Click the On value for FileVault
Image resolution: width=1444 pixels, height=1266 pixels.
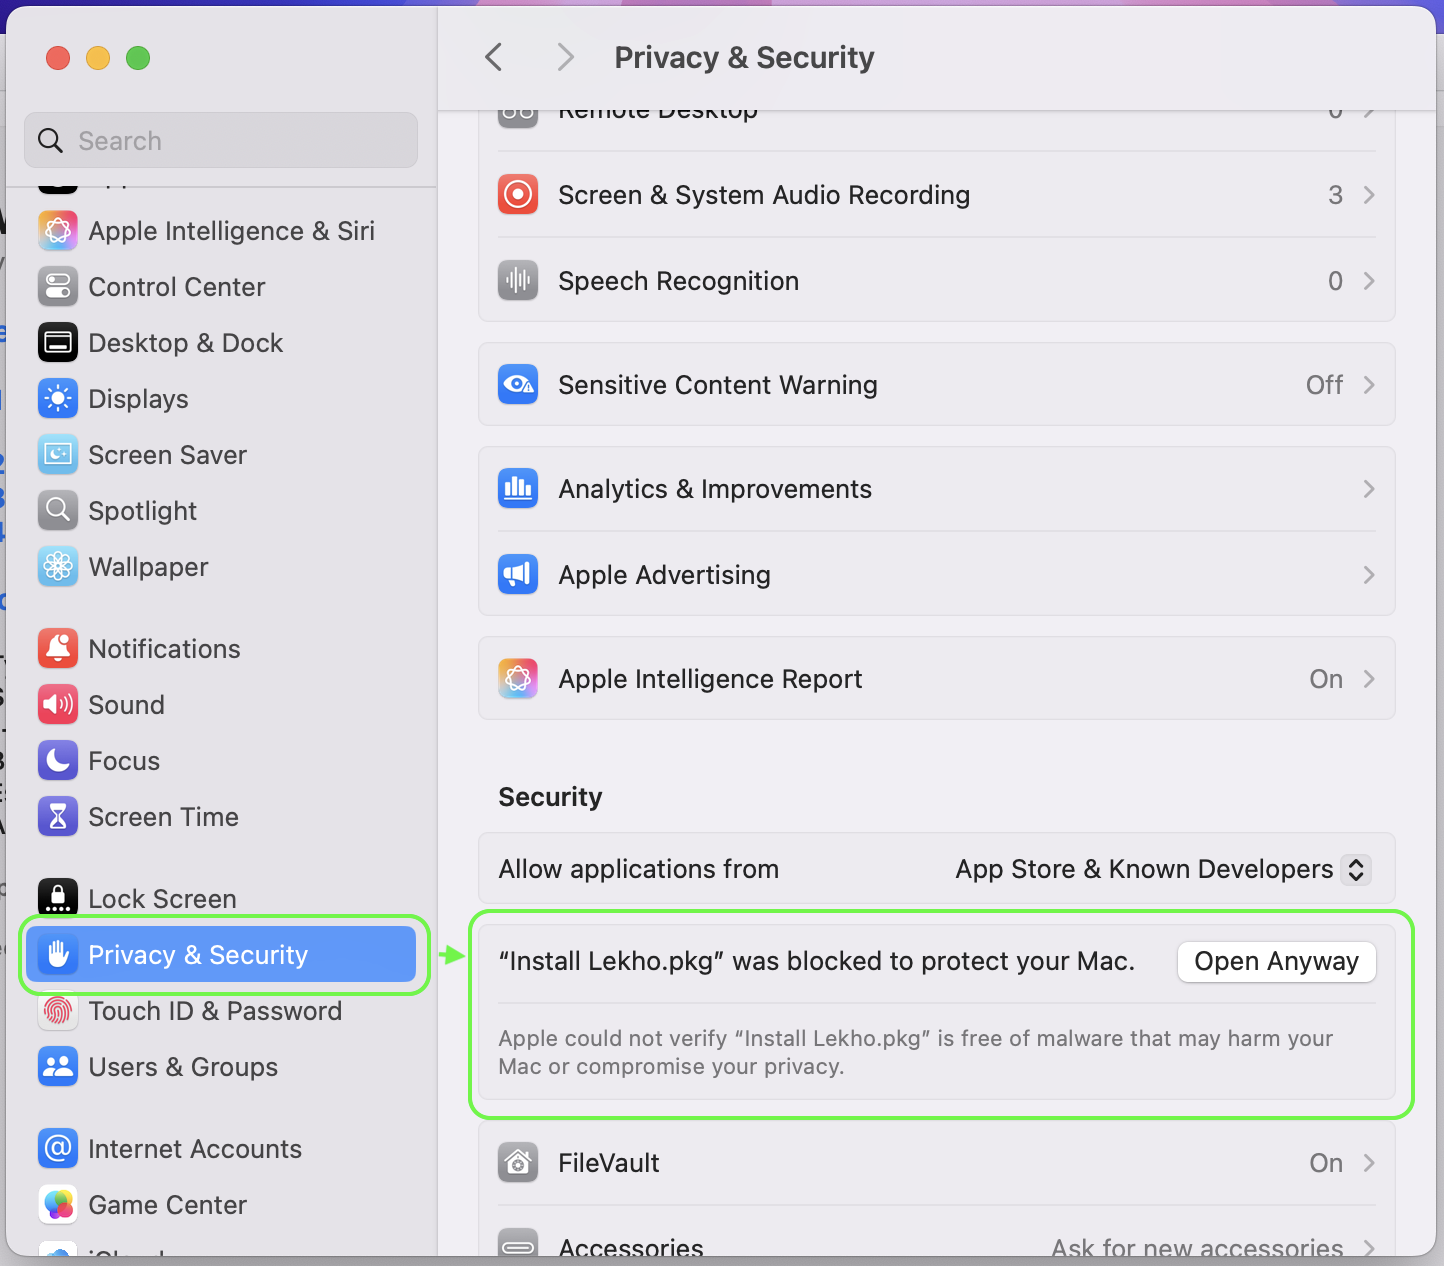(1326, 1163)
